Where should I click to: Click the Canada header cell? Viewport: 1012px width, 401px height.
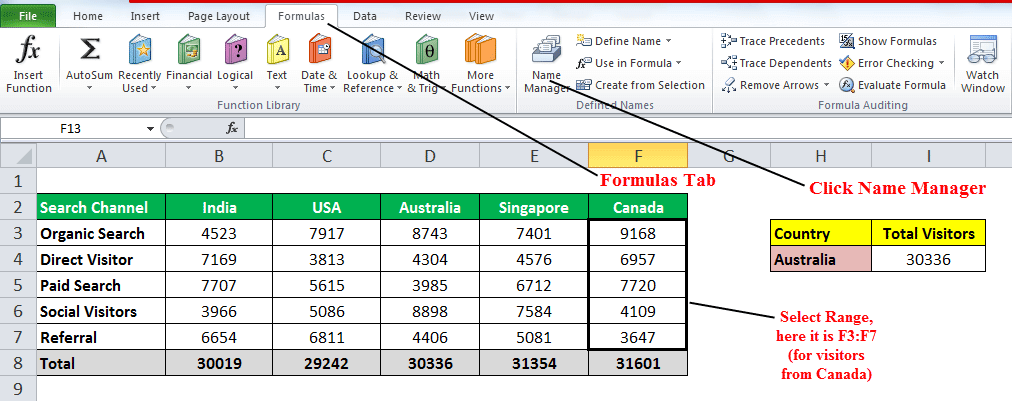[x=638, y=207]
